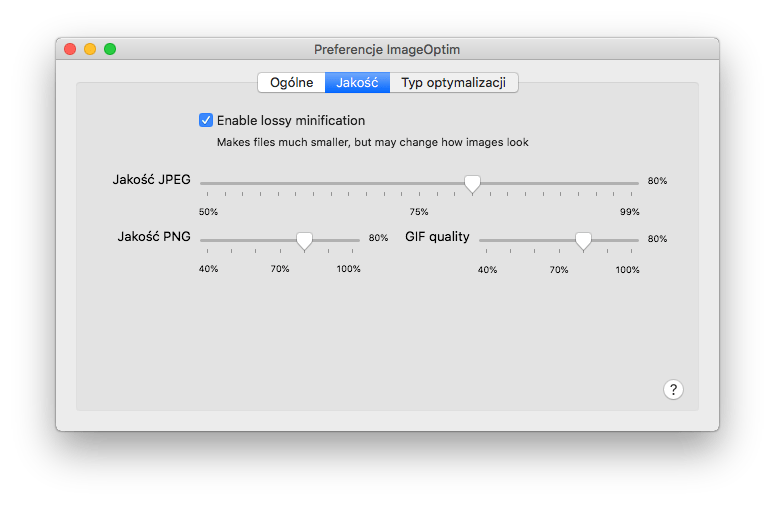This screenshot has height=505, width=775.
Task: Minimize the window with yellow button
Action: pos(90,48)
